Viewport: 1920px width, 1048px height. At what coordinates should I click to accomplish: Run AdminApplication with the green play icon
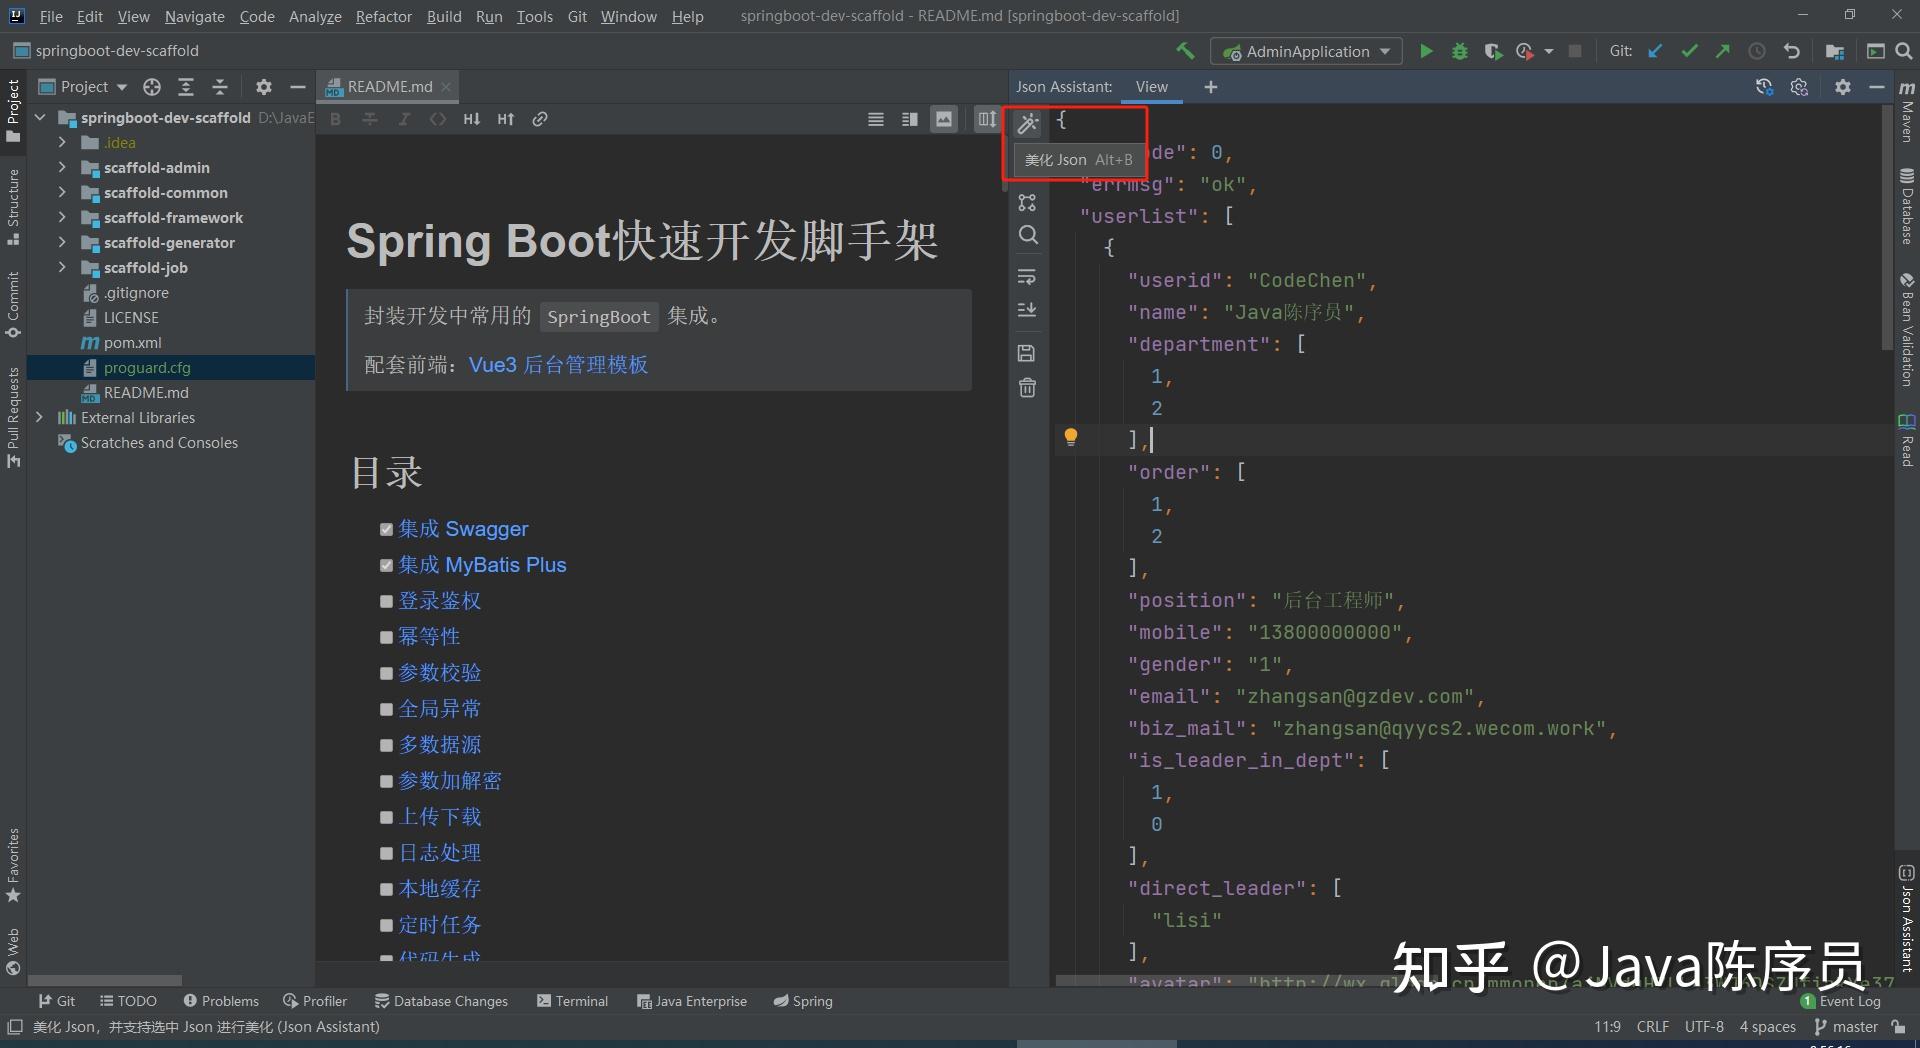pyautogui.click(x=1425, y=51)
